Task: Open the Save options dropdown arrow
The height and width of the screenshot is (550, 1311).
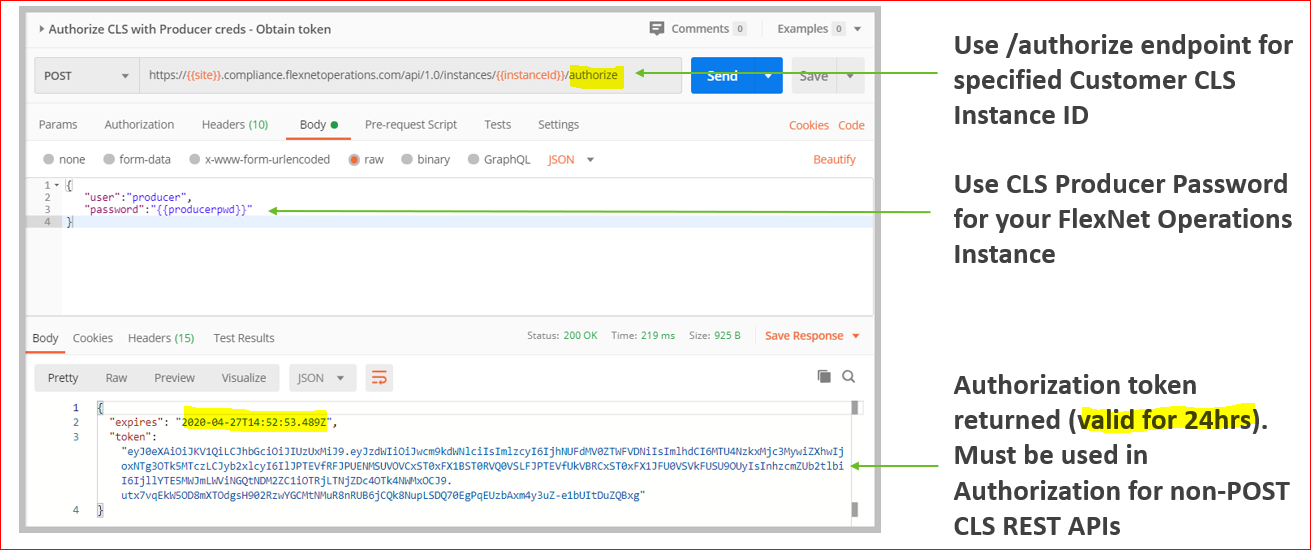Action: click(851, 76)
